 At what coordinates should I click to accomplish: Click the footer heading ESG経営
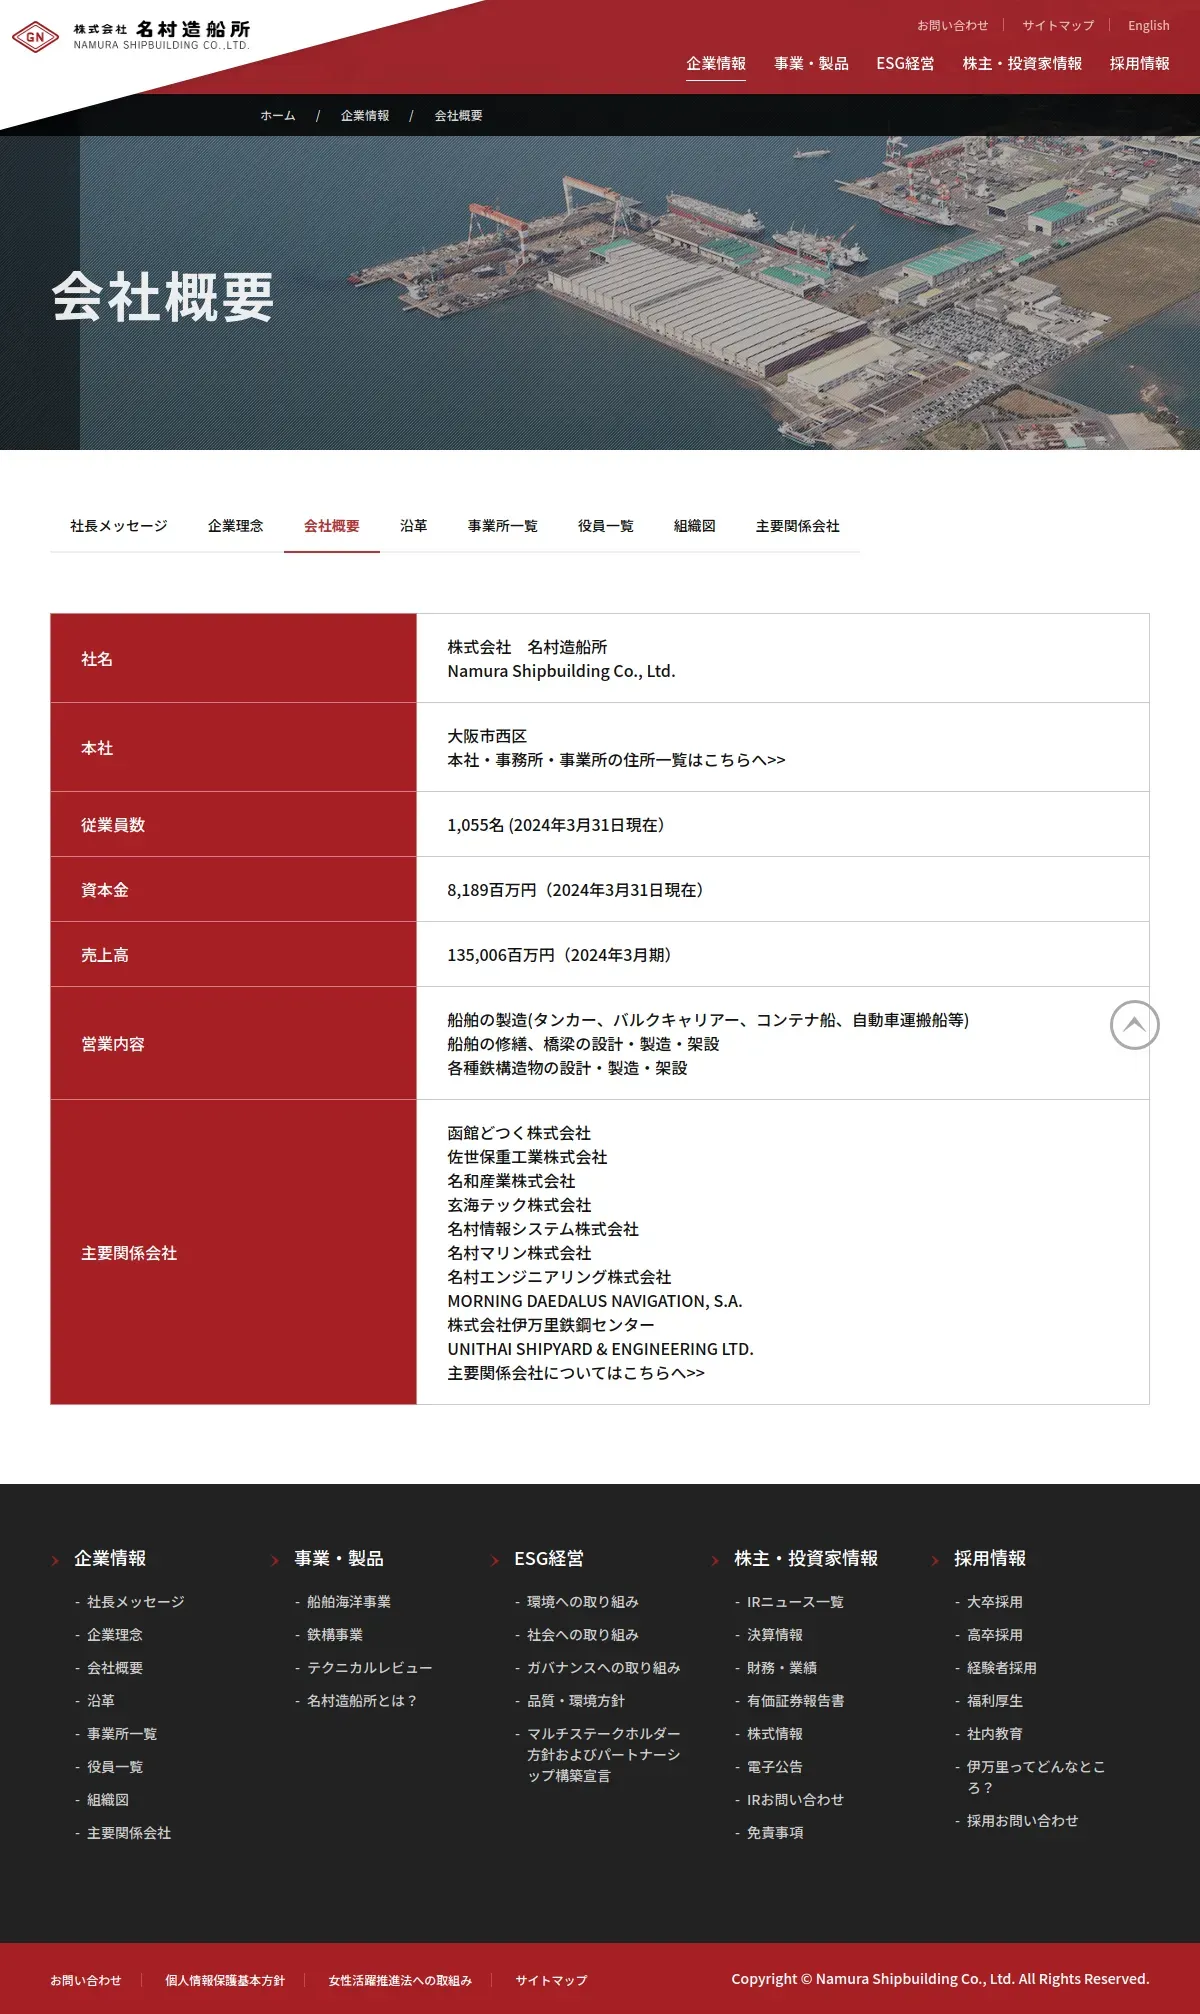pos(549,1558)
